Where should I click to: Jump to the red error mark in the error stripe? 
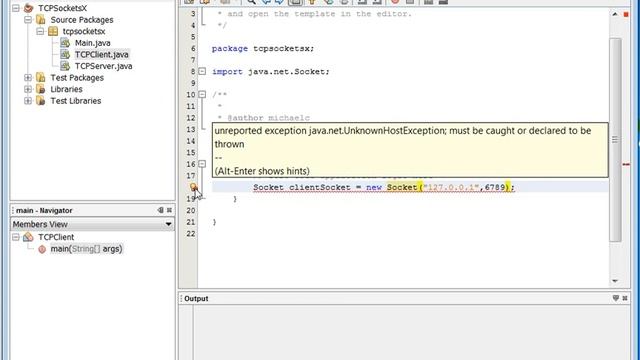626,164
